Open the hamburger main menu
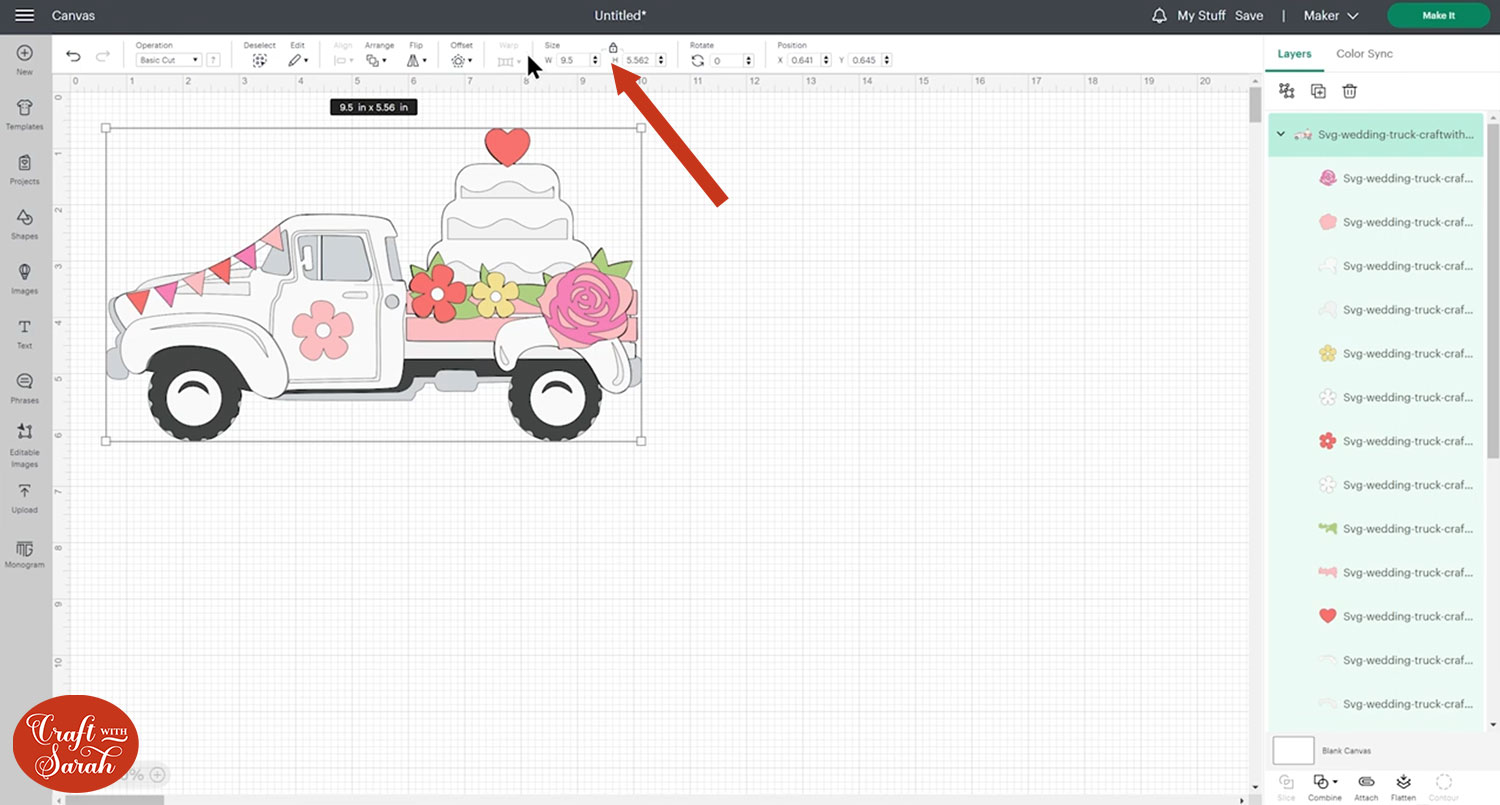This screenshot has height=805, width=1500. tap(25, 16)
